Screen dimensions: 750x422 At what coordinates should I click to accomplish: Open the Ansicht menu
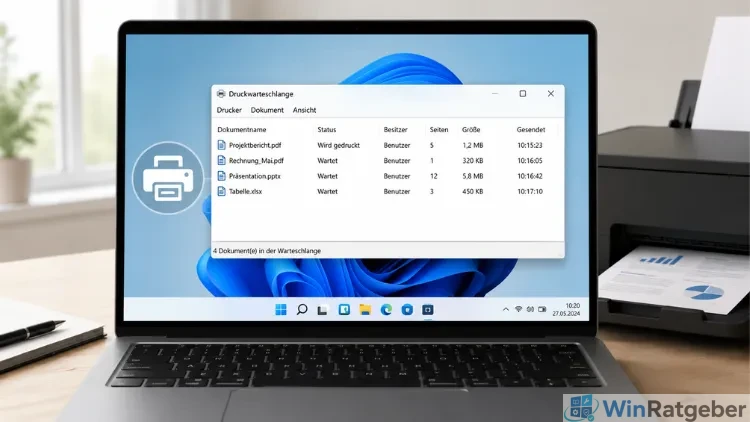point(304,110)
